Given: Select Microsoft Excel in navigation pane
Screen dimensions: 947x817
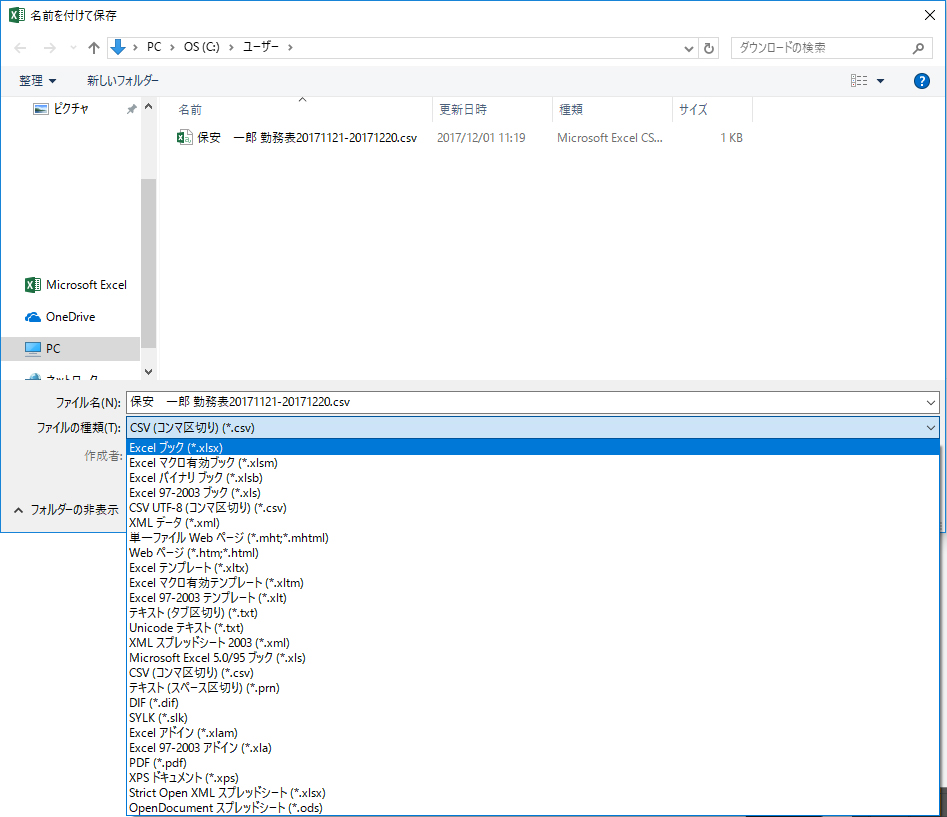Looking at the screenshot, I should pos(76,285).
